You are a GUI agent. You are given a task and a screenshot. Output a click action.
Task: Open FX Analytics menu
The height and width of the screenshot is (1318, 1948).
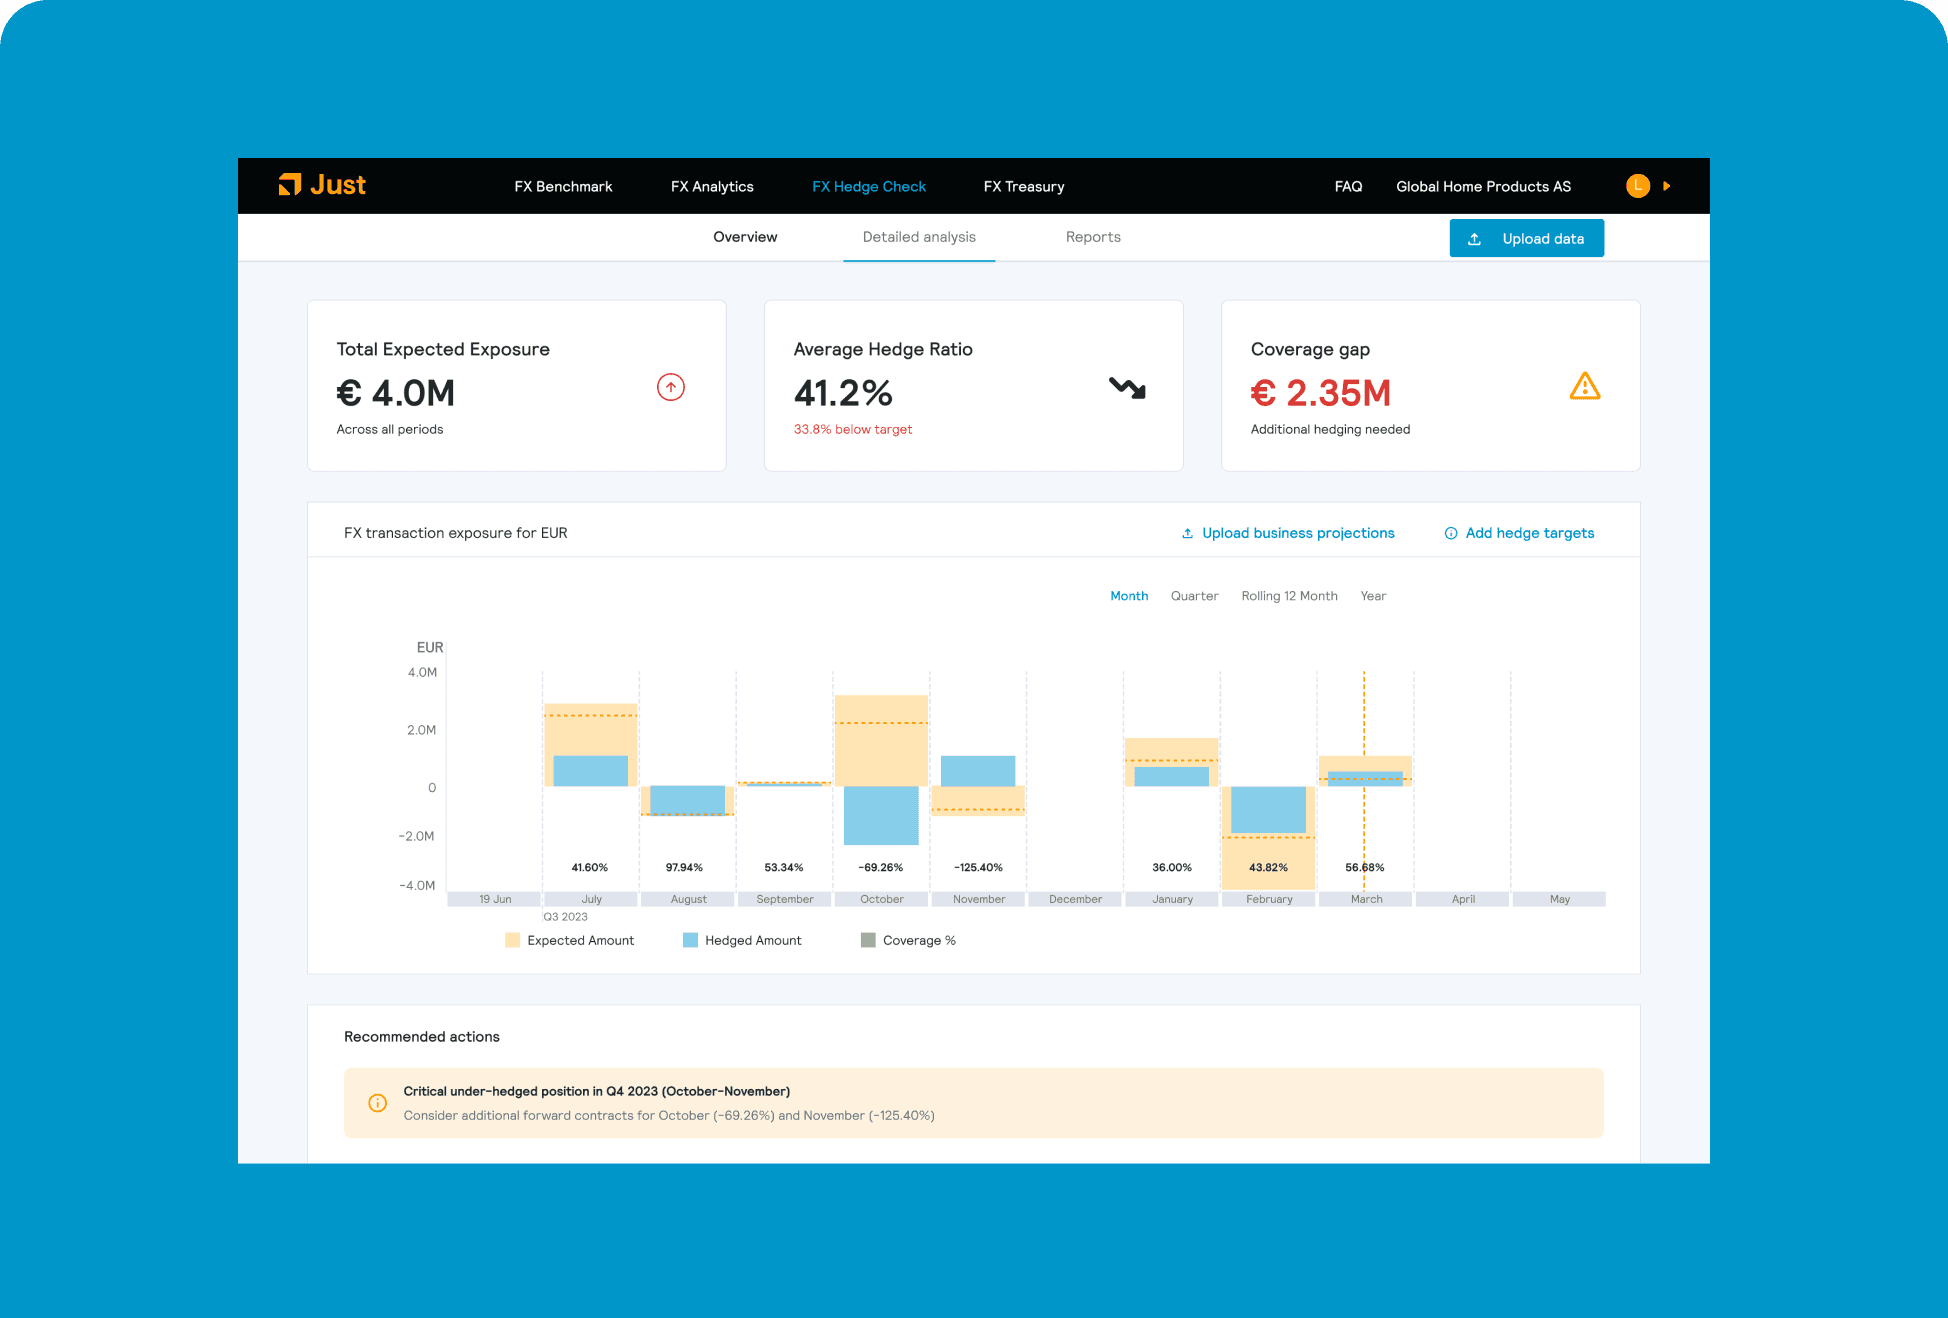pos(712,187)
